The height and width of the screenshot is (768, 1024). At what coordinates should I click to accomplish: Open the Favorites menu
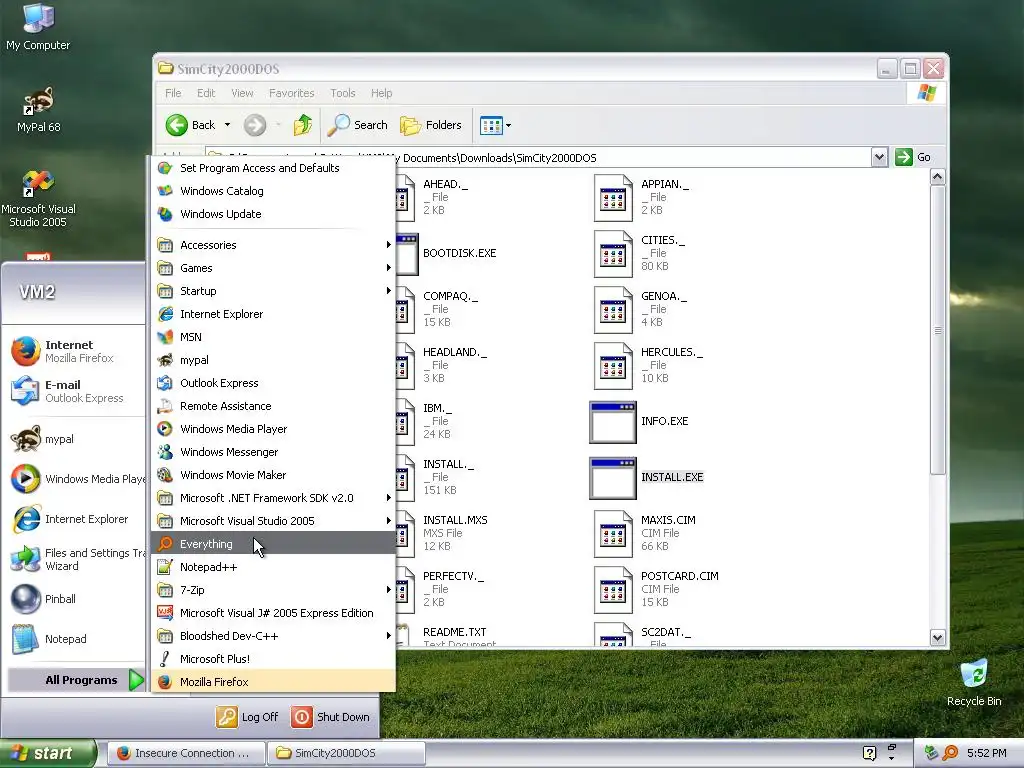click(x=291, y=93)
